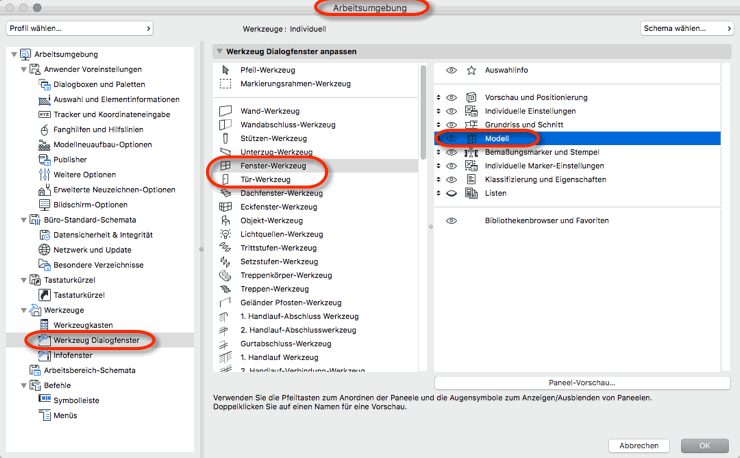740x458 pixels.
Task: Open the Profil wählen dropdown
Action: 79,28
